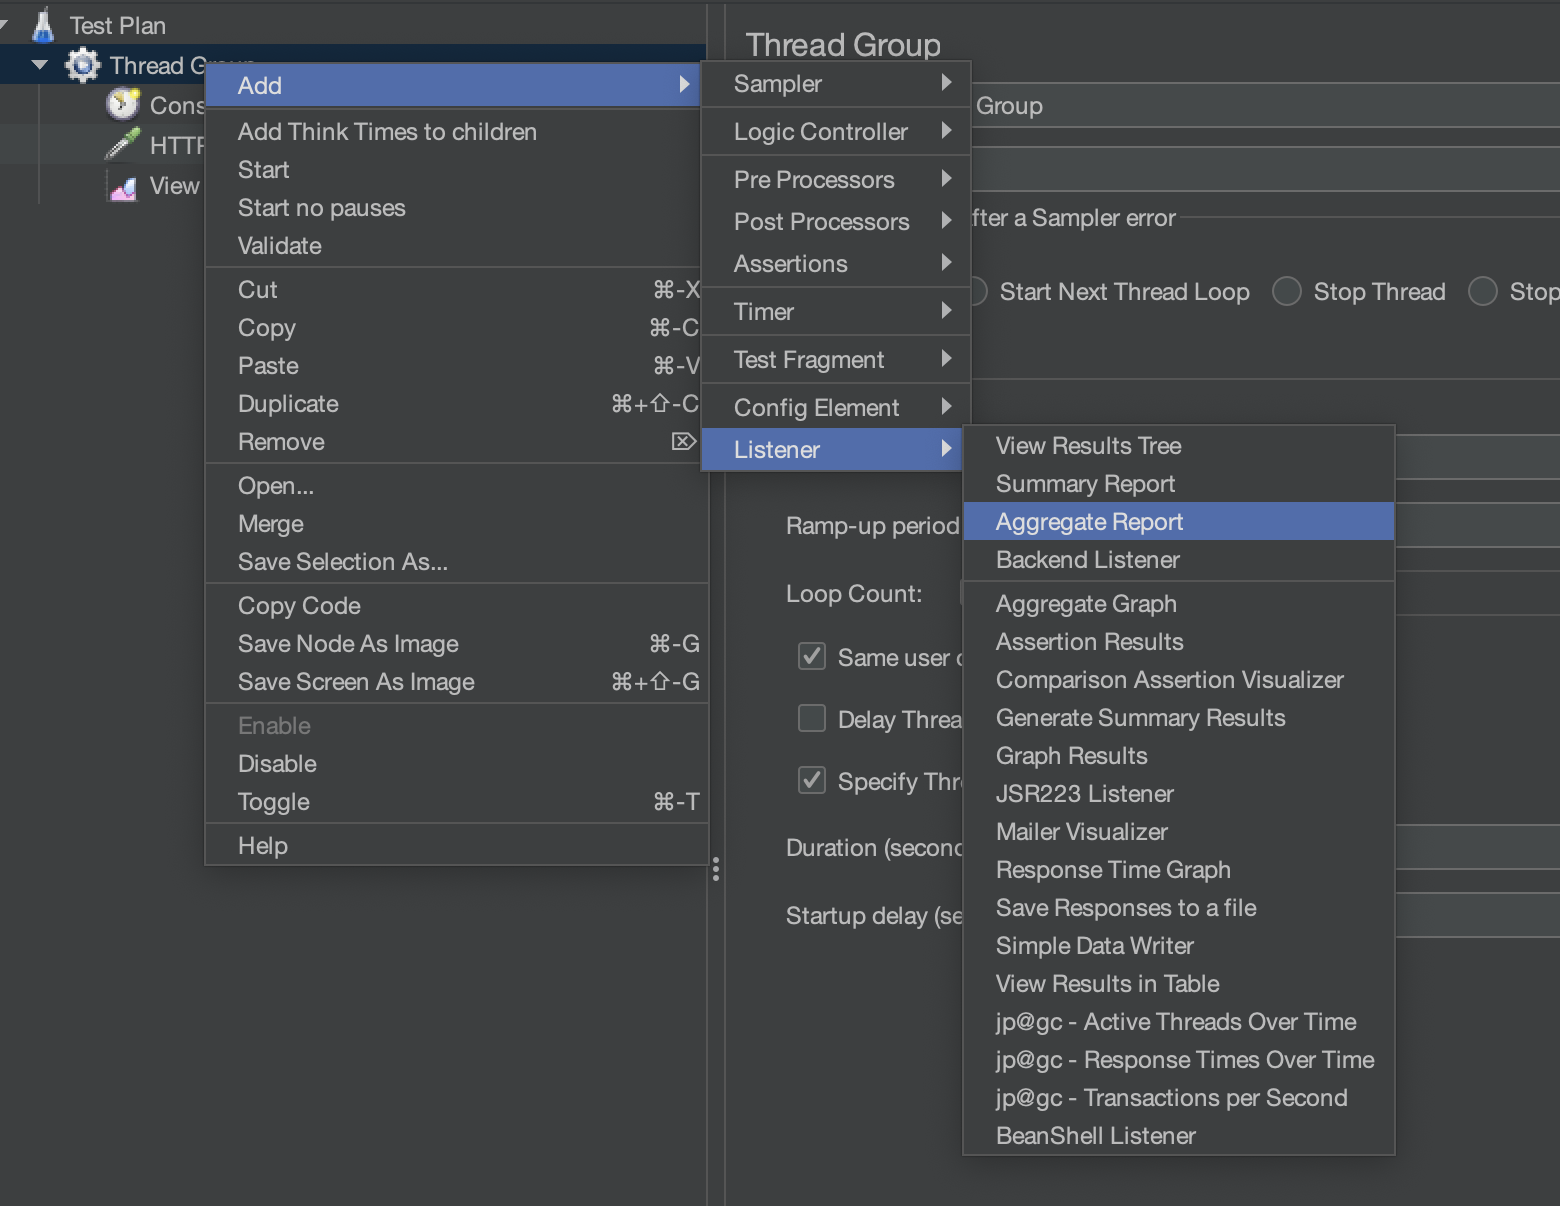This screenshot has width=1560, height=1206.
Task: Add Assertion Results listener
Action: [1179, 642]
